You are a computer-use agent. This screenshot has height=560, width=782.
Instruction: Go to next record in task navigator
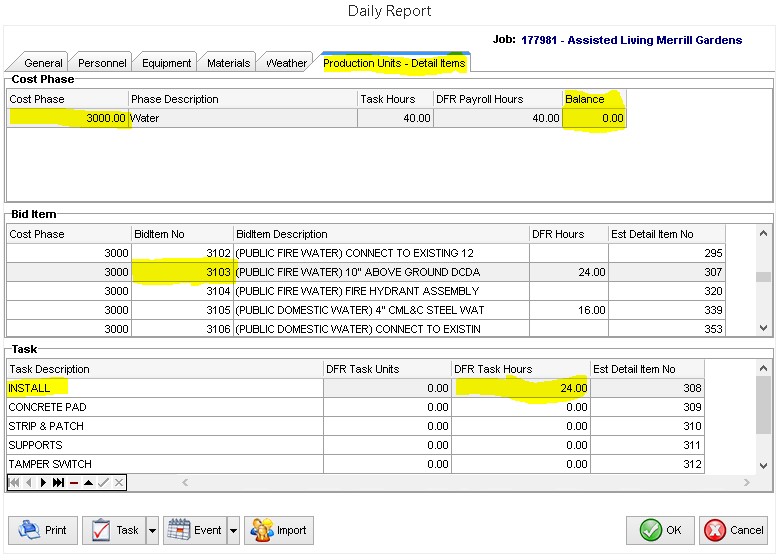tap(43, 482)
